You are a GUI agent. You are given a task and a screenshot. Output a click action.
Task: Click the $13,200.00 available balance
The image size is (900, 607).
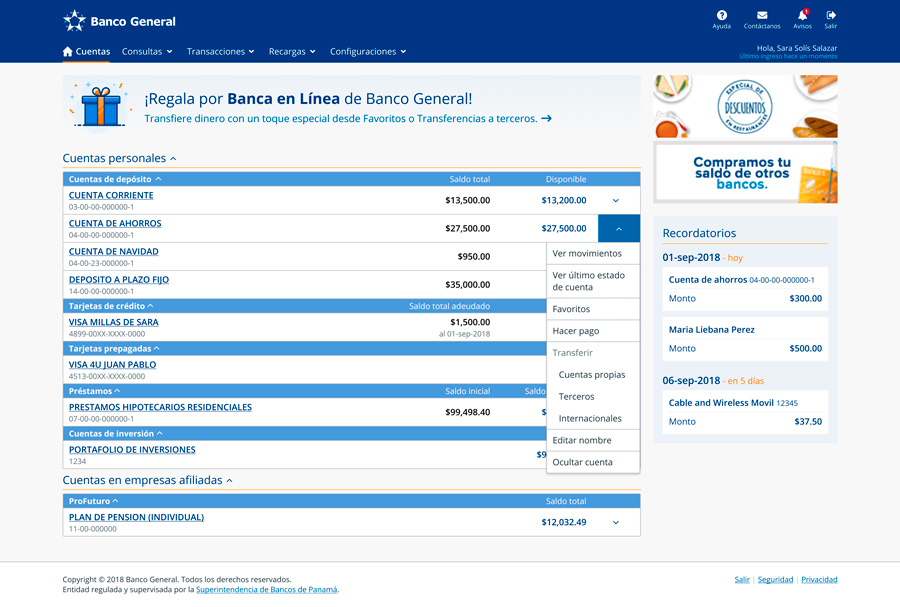[564, 200]
